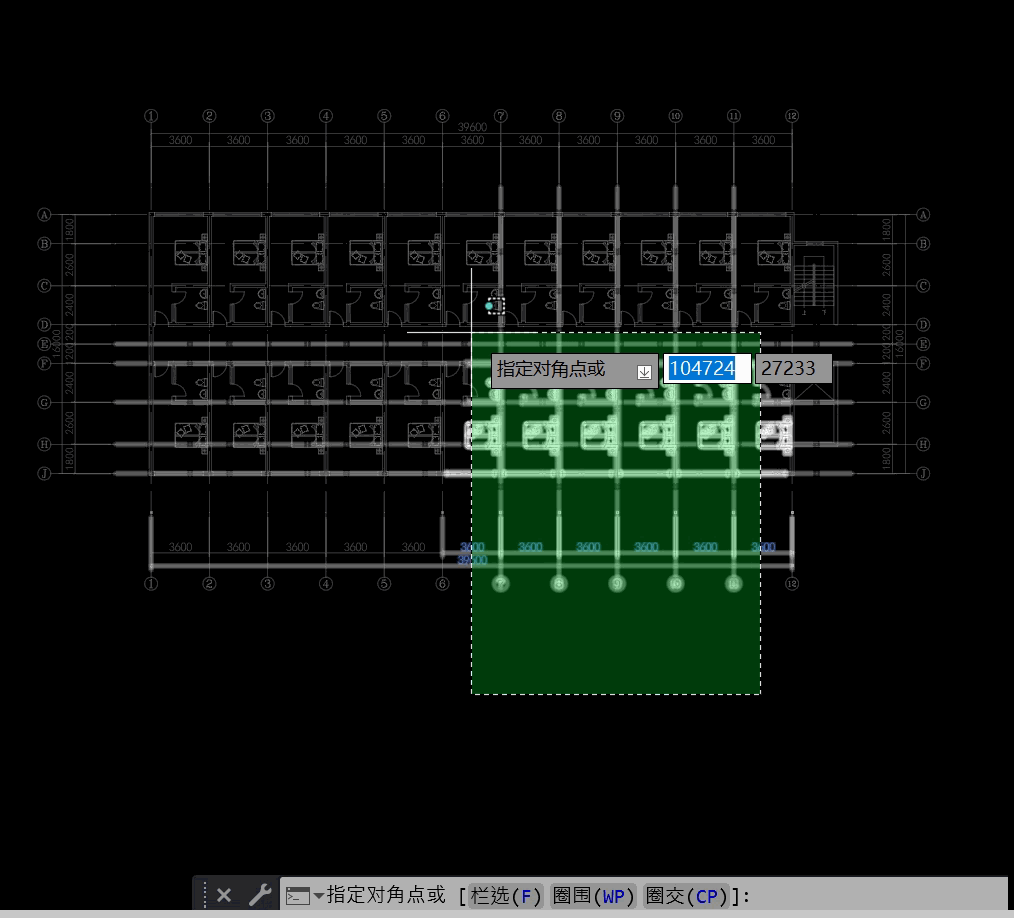The width and height of the screenshot is (1014, 918).
Task: Click grid axis bubble 12 at top
Action: [792, 116]
